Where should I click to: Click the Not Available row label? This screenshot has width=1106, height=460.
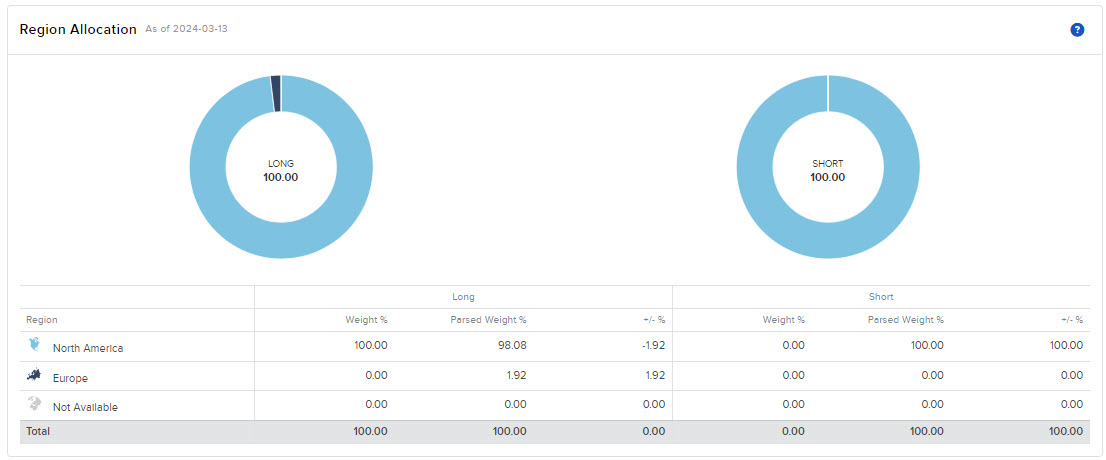[85, 407]
